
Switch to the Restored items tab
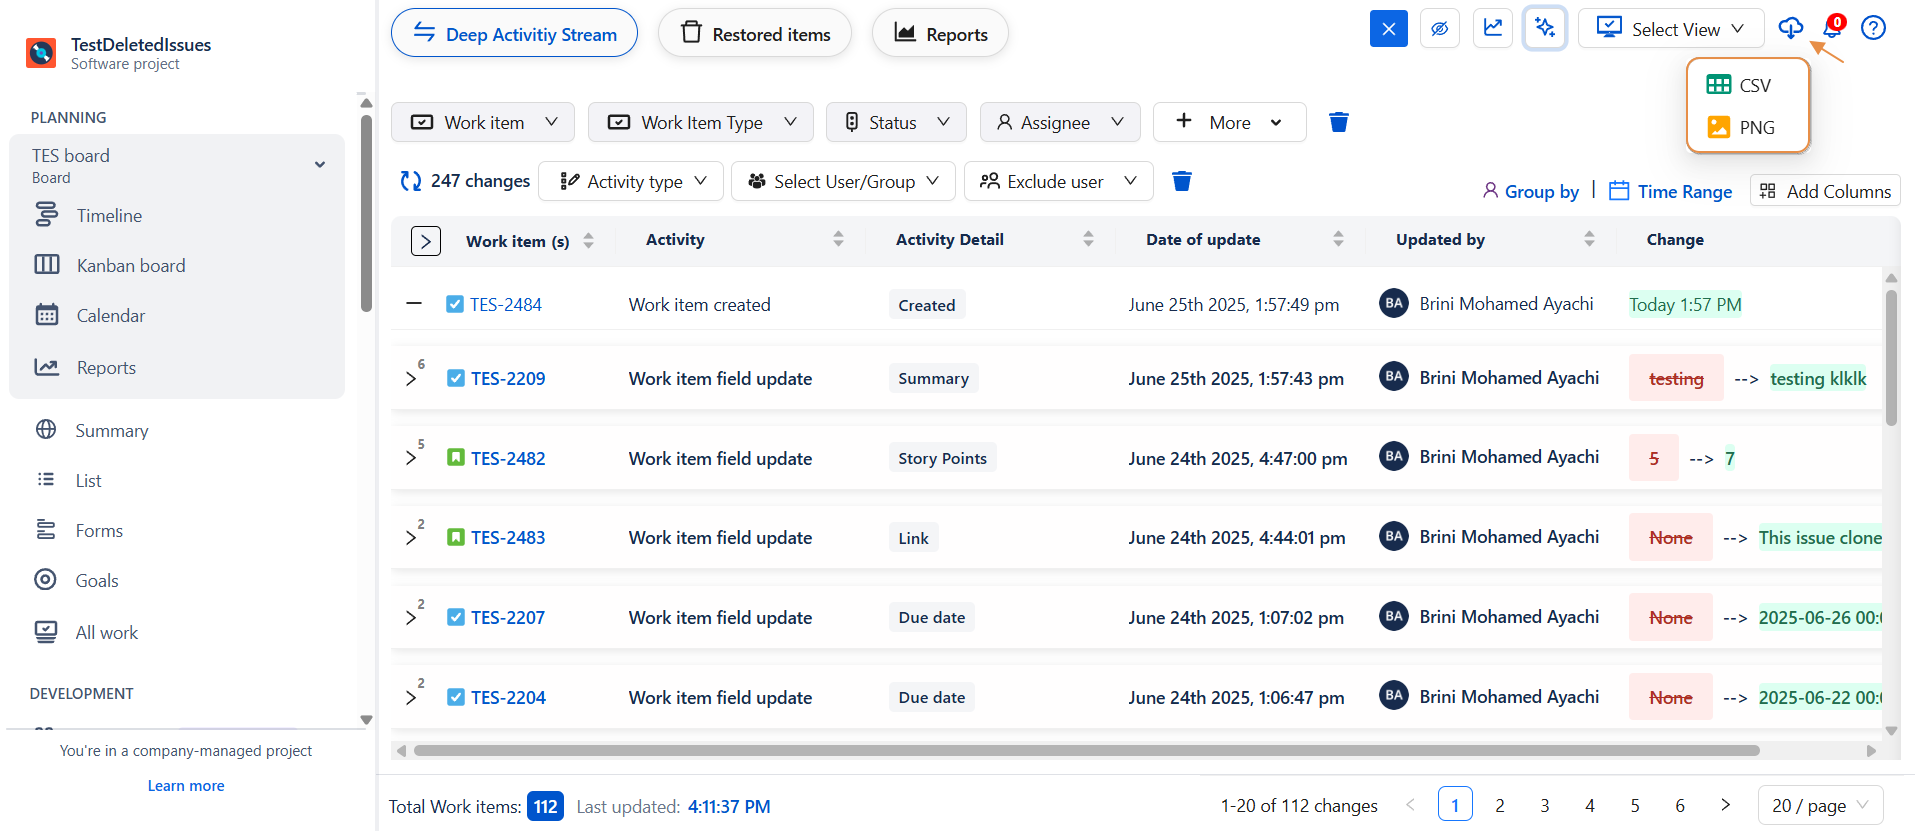click(755, 34)
